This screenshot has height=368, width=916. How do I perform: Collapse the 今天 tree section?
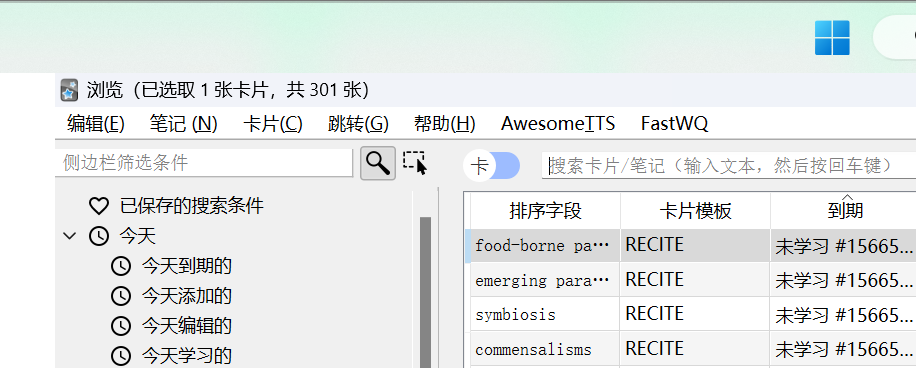[x=70, y=236]
